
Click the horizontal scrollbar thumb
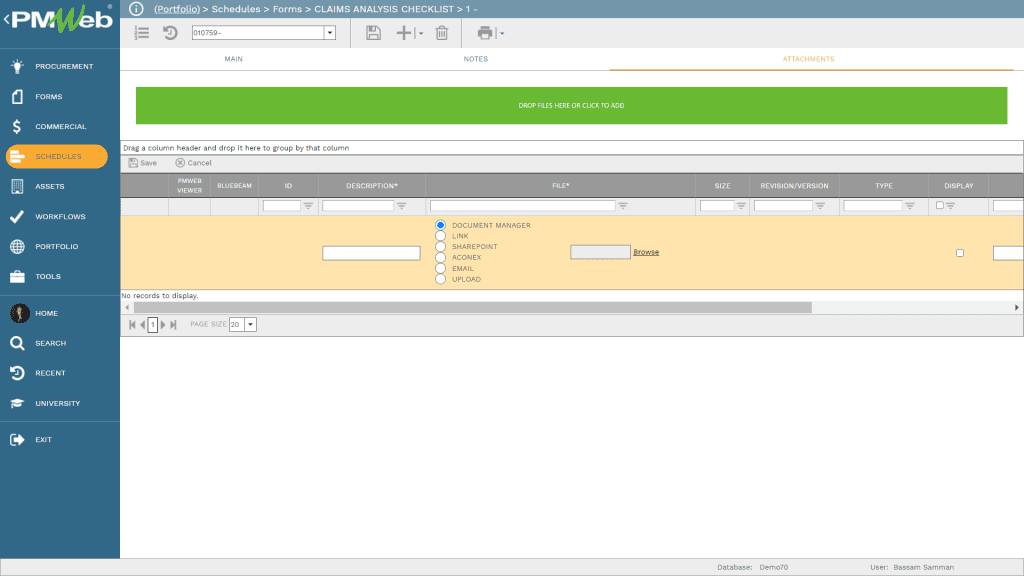(x=473, y=308)
